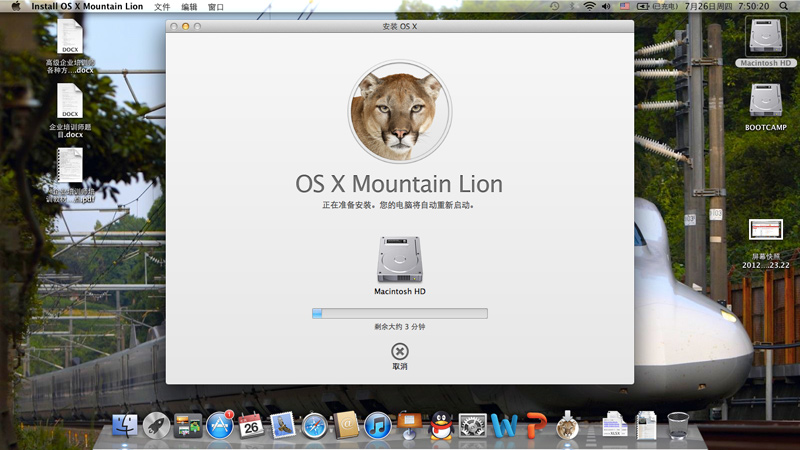Select the Macintosh HD disk in installer
This screenshot has height=450, width=800.
(x=399, y=260)
